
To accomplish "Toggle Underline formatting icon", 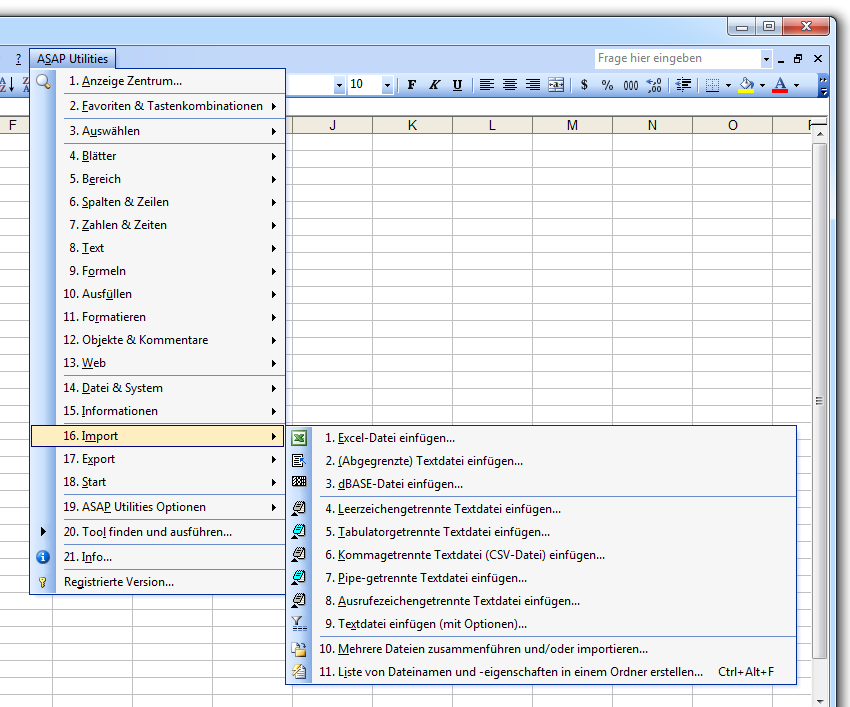I will click(x=457, y=85).
